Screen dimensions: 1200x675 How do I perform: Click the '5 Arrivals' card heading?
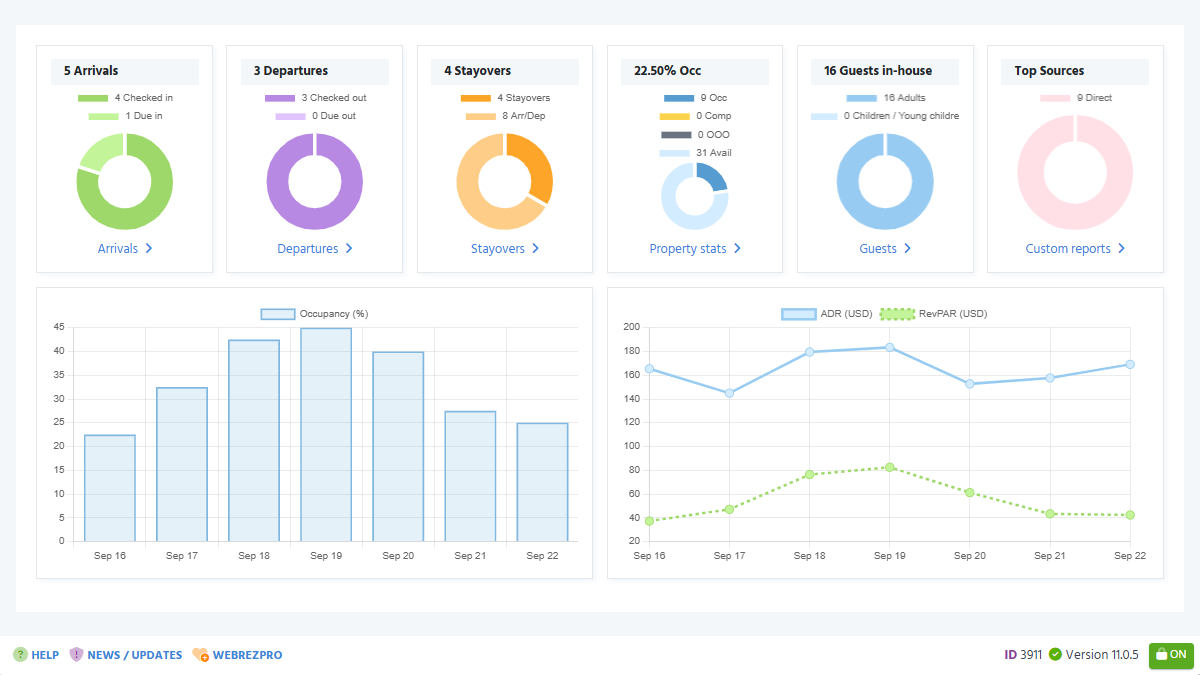pyautogui.click(x=91, y=71)
